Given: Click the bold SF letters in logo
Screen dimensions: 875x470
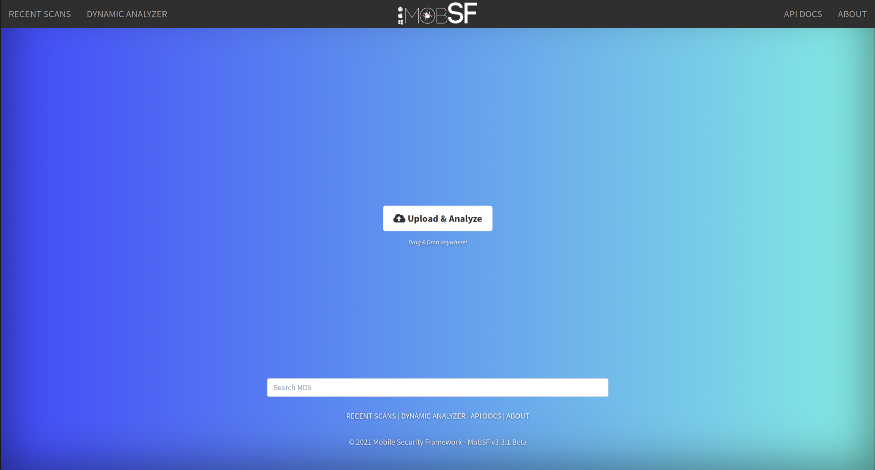Looking at the screenshot, I should (x=463, y=14).
